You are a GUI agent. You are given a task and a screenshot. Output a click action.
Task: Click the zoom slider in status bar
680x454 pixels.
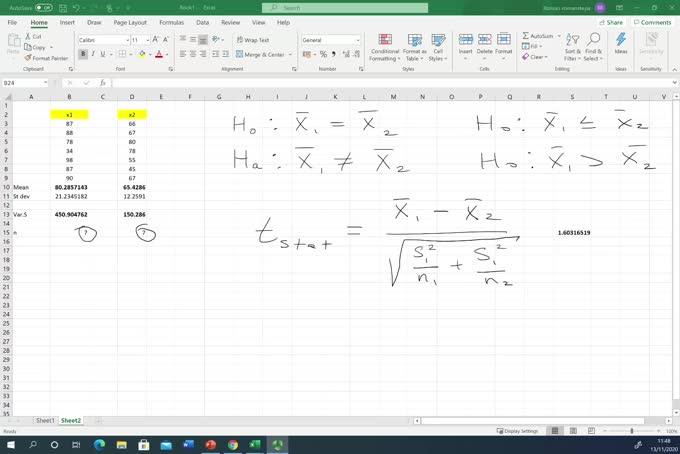click(635, 430)
